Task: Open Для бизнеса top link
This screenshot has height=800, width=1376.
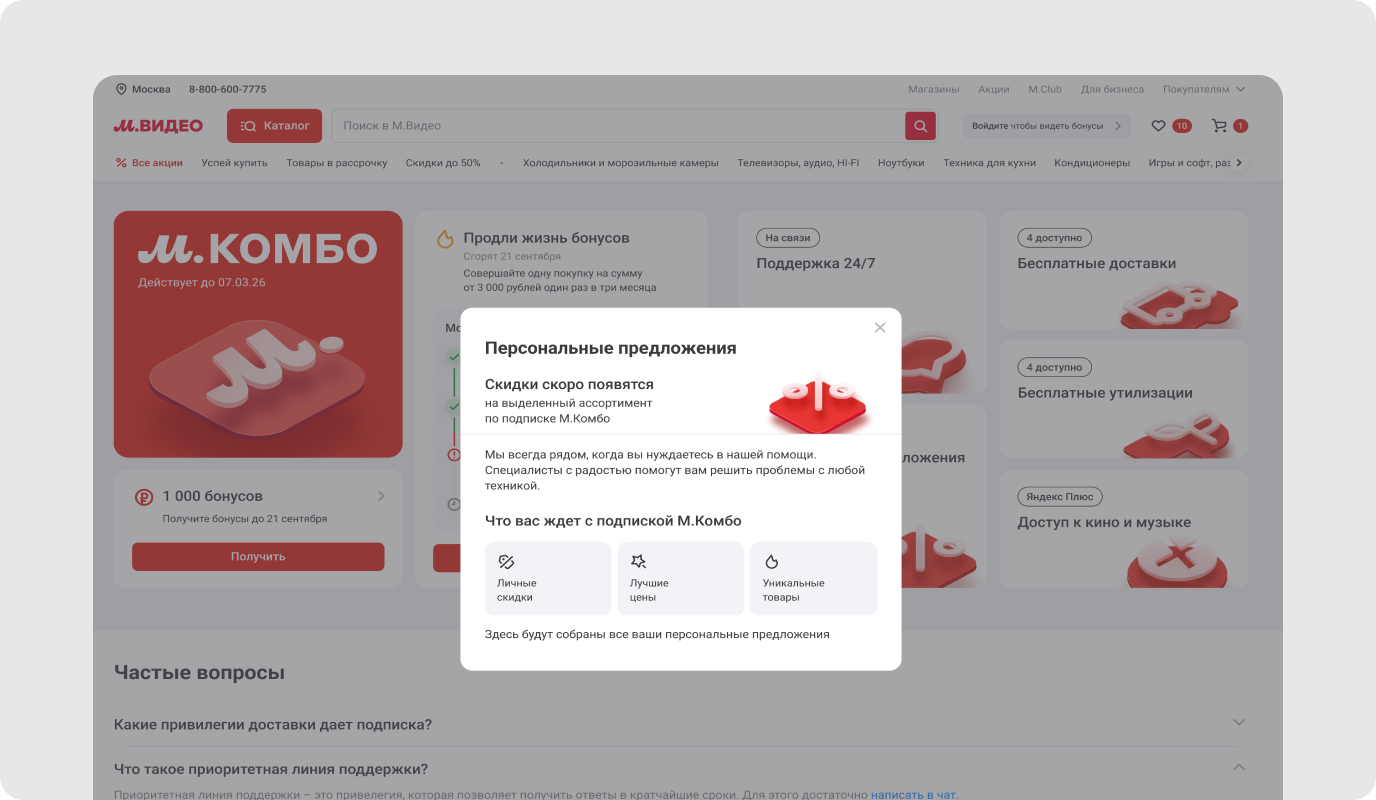Action: click(x=1112, y=89)
